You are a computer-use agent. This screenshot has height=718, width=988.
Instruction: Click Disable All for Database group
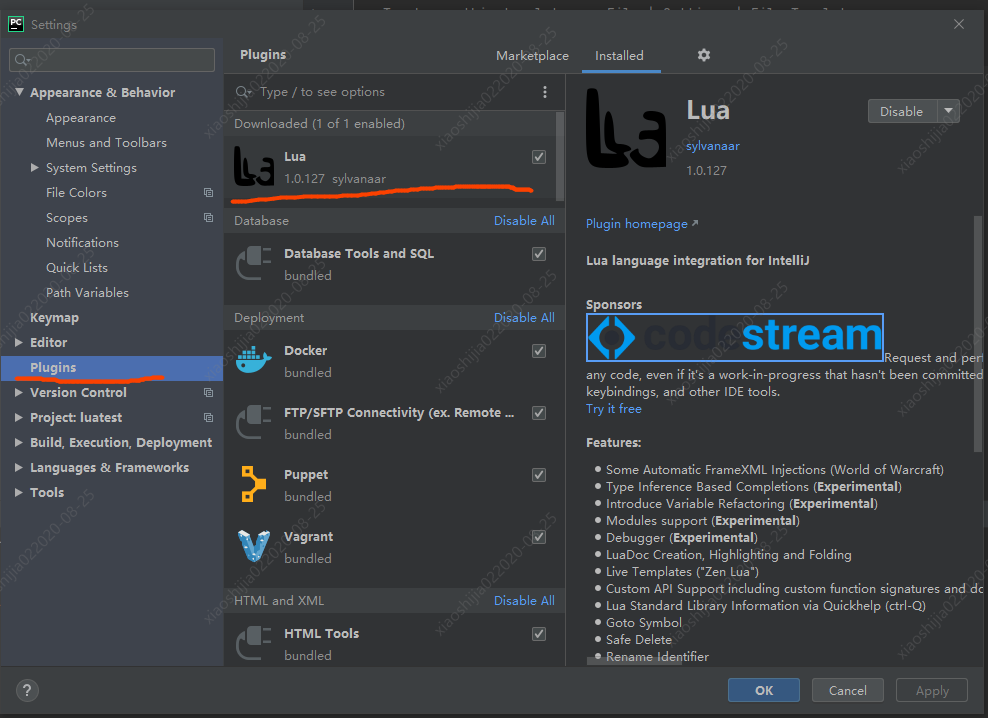coord(524,221)
